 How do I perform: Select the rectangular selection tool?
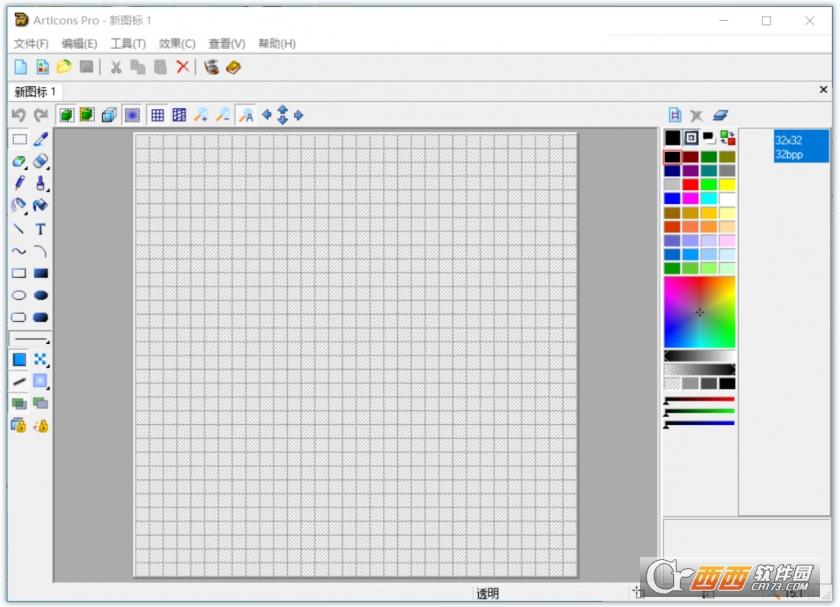[x=19, y=139]
